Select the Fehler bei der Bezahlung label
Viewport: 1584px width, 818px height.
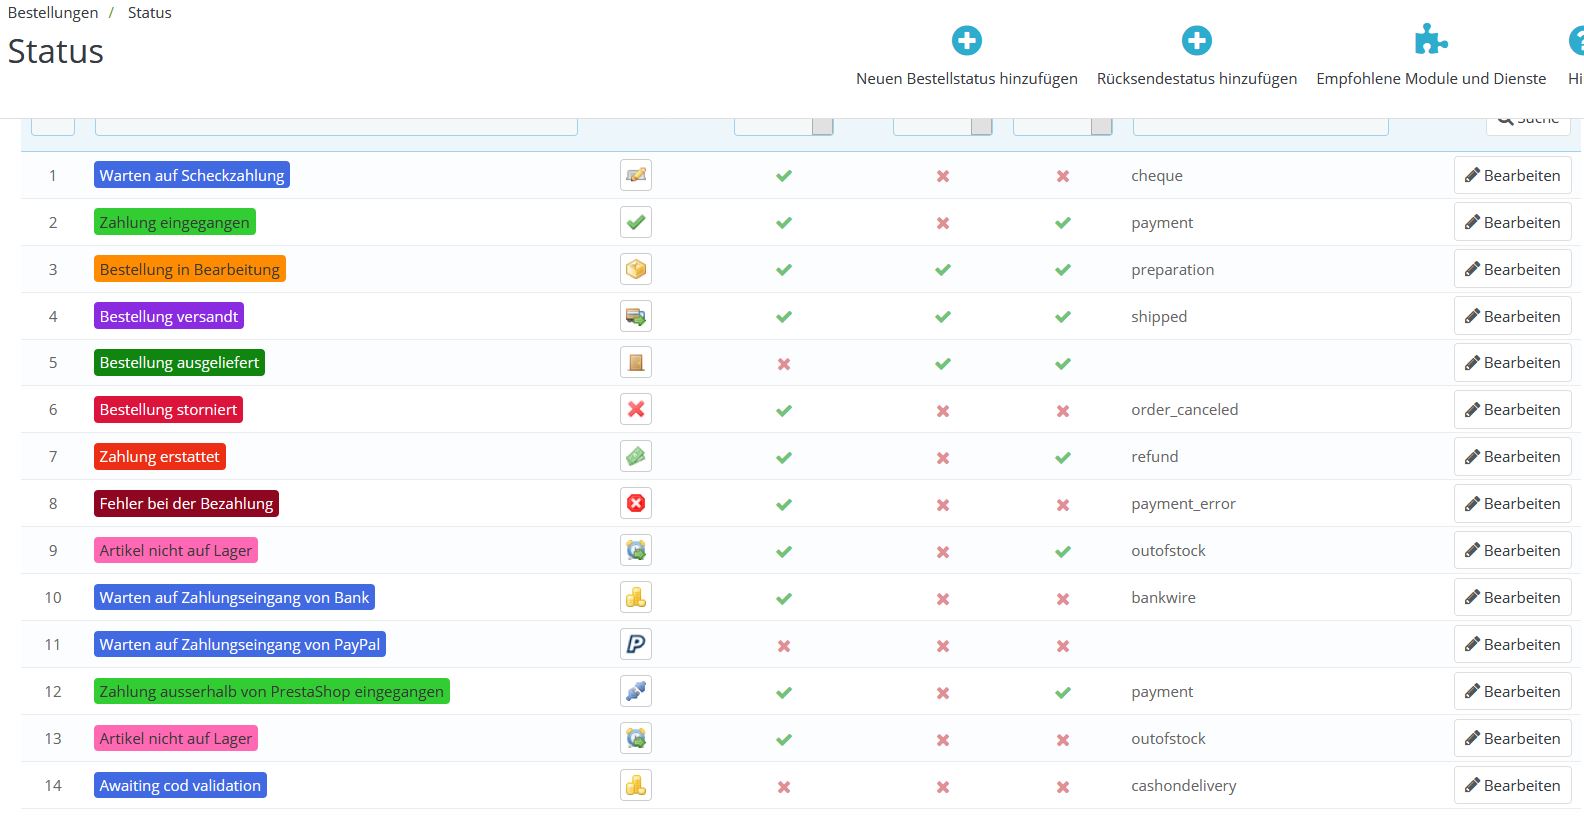pyautogui.click(x=186, y=503)
